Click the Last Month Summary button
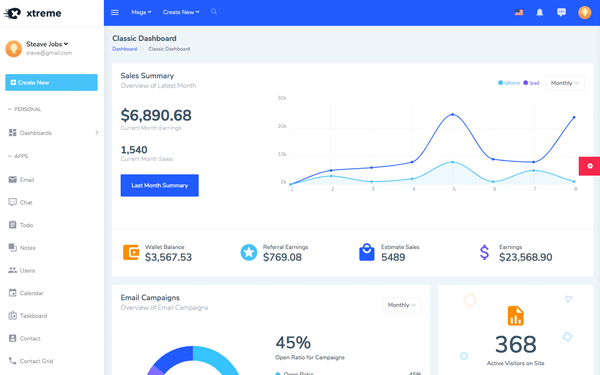The height and width of the screenshot is (375, 600). point(160,185)
